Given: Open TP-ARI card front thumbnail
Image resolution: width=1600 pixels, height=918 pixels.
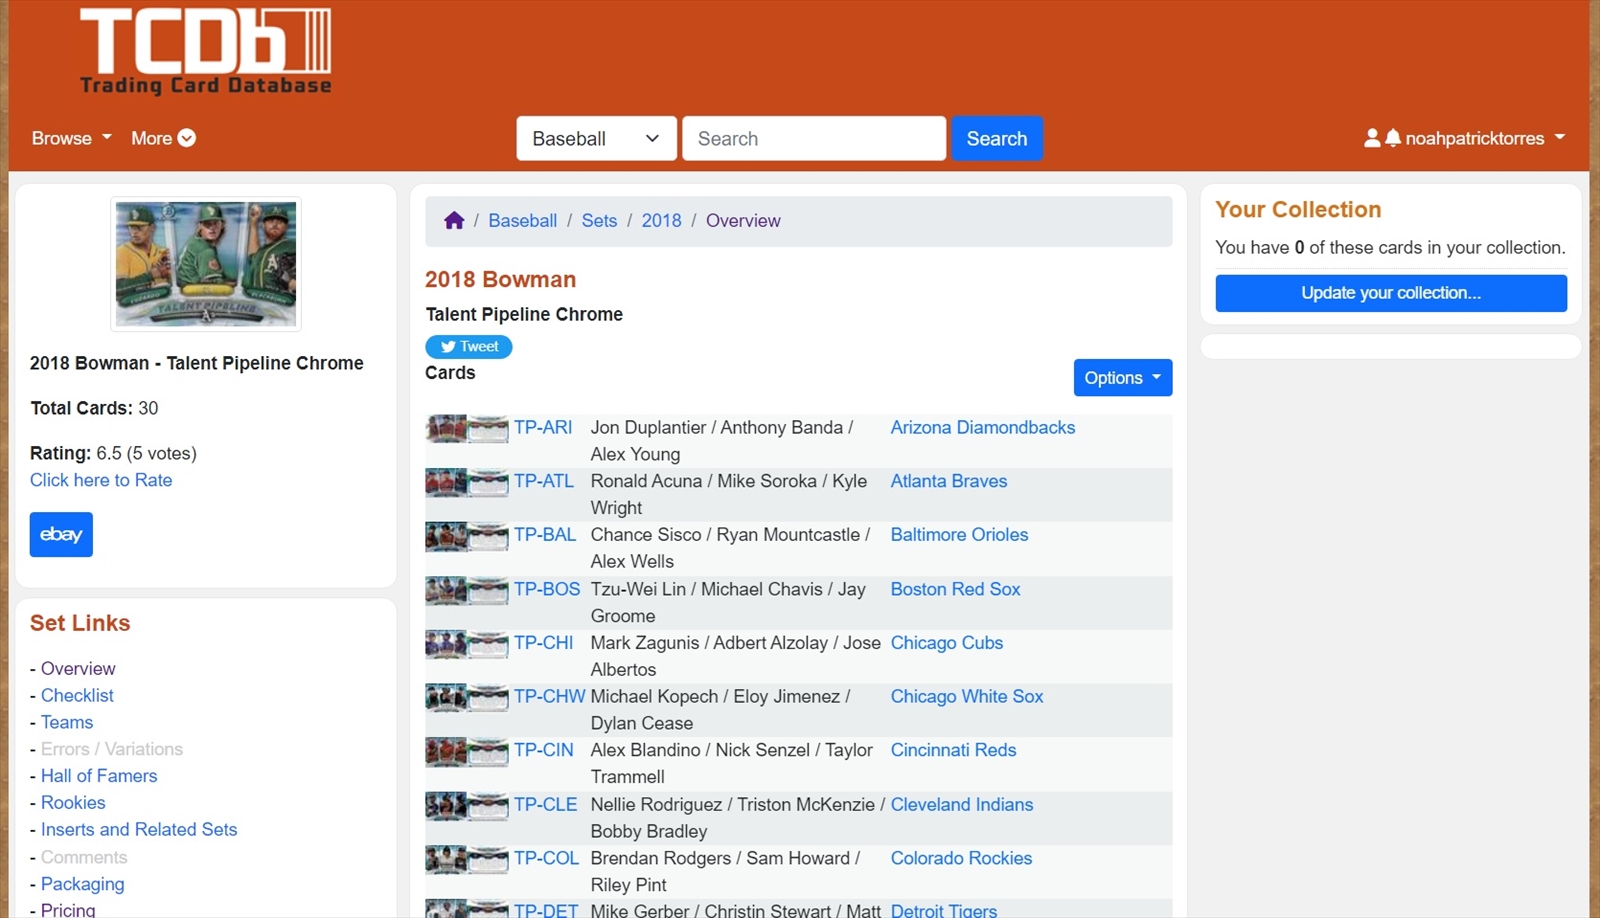Looking at the screenshot, I should click(x=446, y=429).
